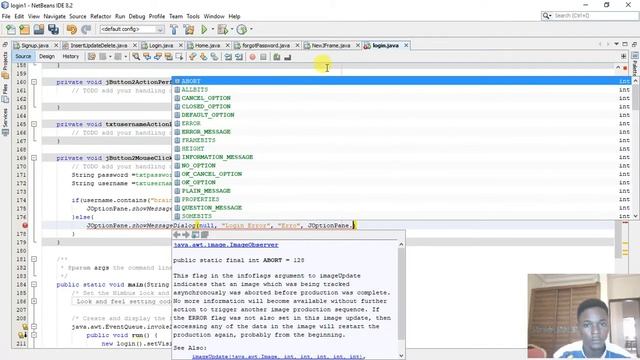Image resolution: width=640 pixels, height=360 pixels.
Task: Select ERROR_MESSAGE from completion list
Action: [402, 132]
